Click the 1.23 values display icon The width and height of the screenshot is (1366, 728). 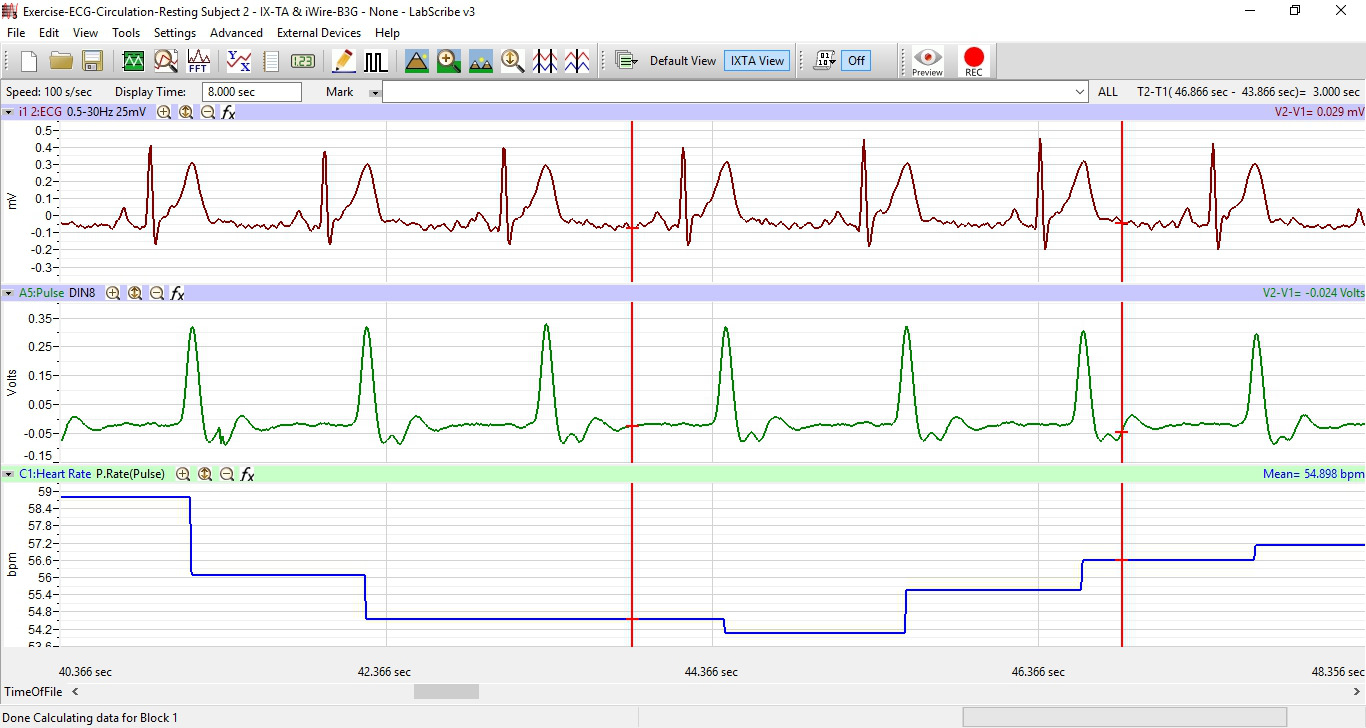(304, 61)
